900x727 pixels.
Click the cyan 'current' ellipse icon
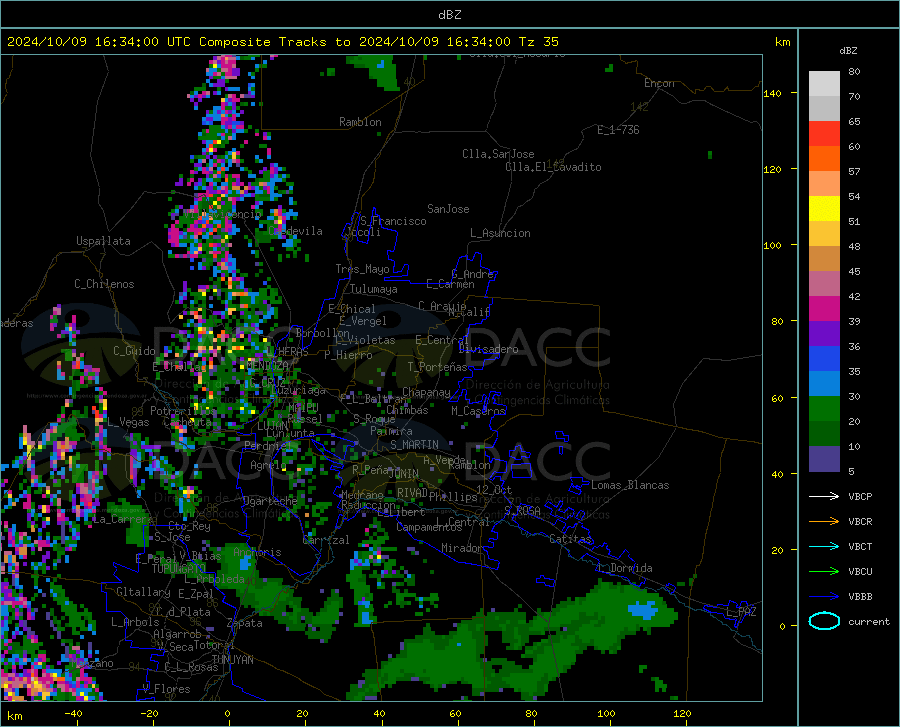tap(824, 621)
